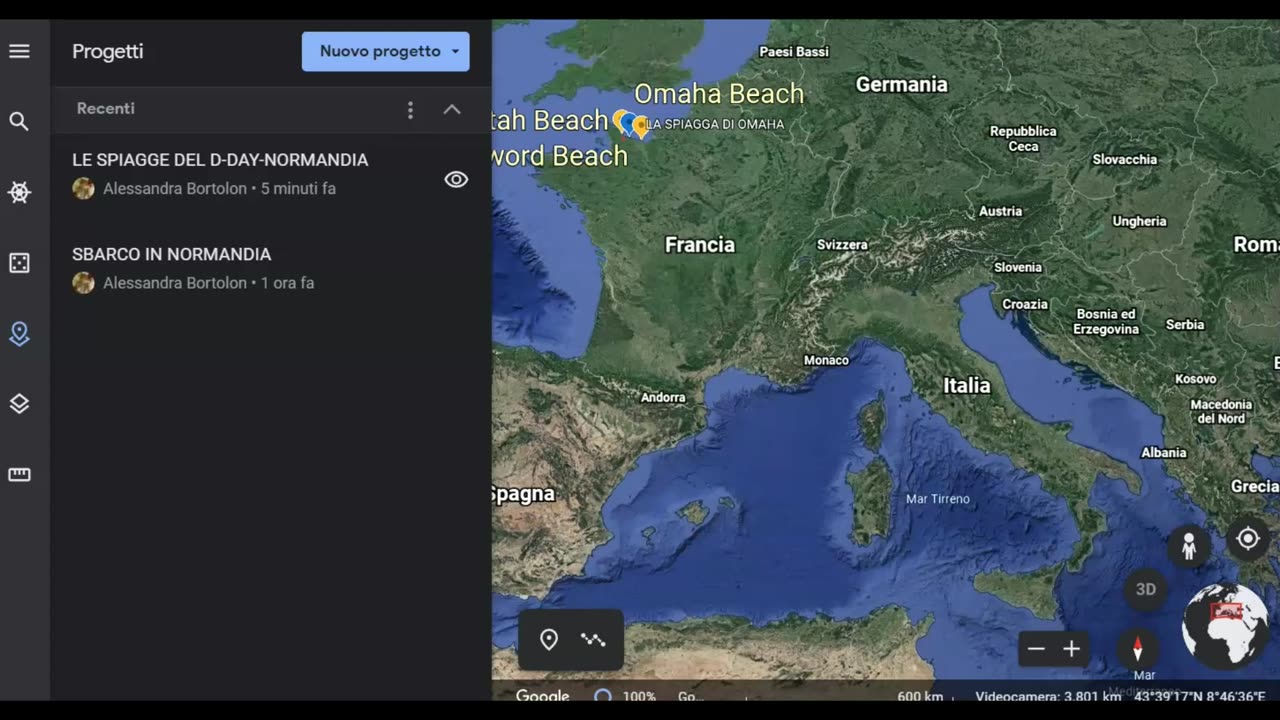Zoom in with plus button
The height and width of the screenshot is (720, 1280).
coord(1072,649)
